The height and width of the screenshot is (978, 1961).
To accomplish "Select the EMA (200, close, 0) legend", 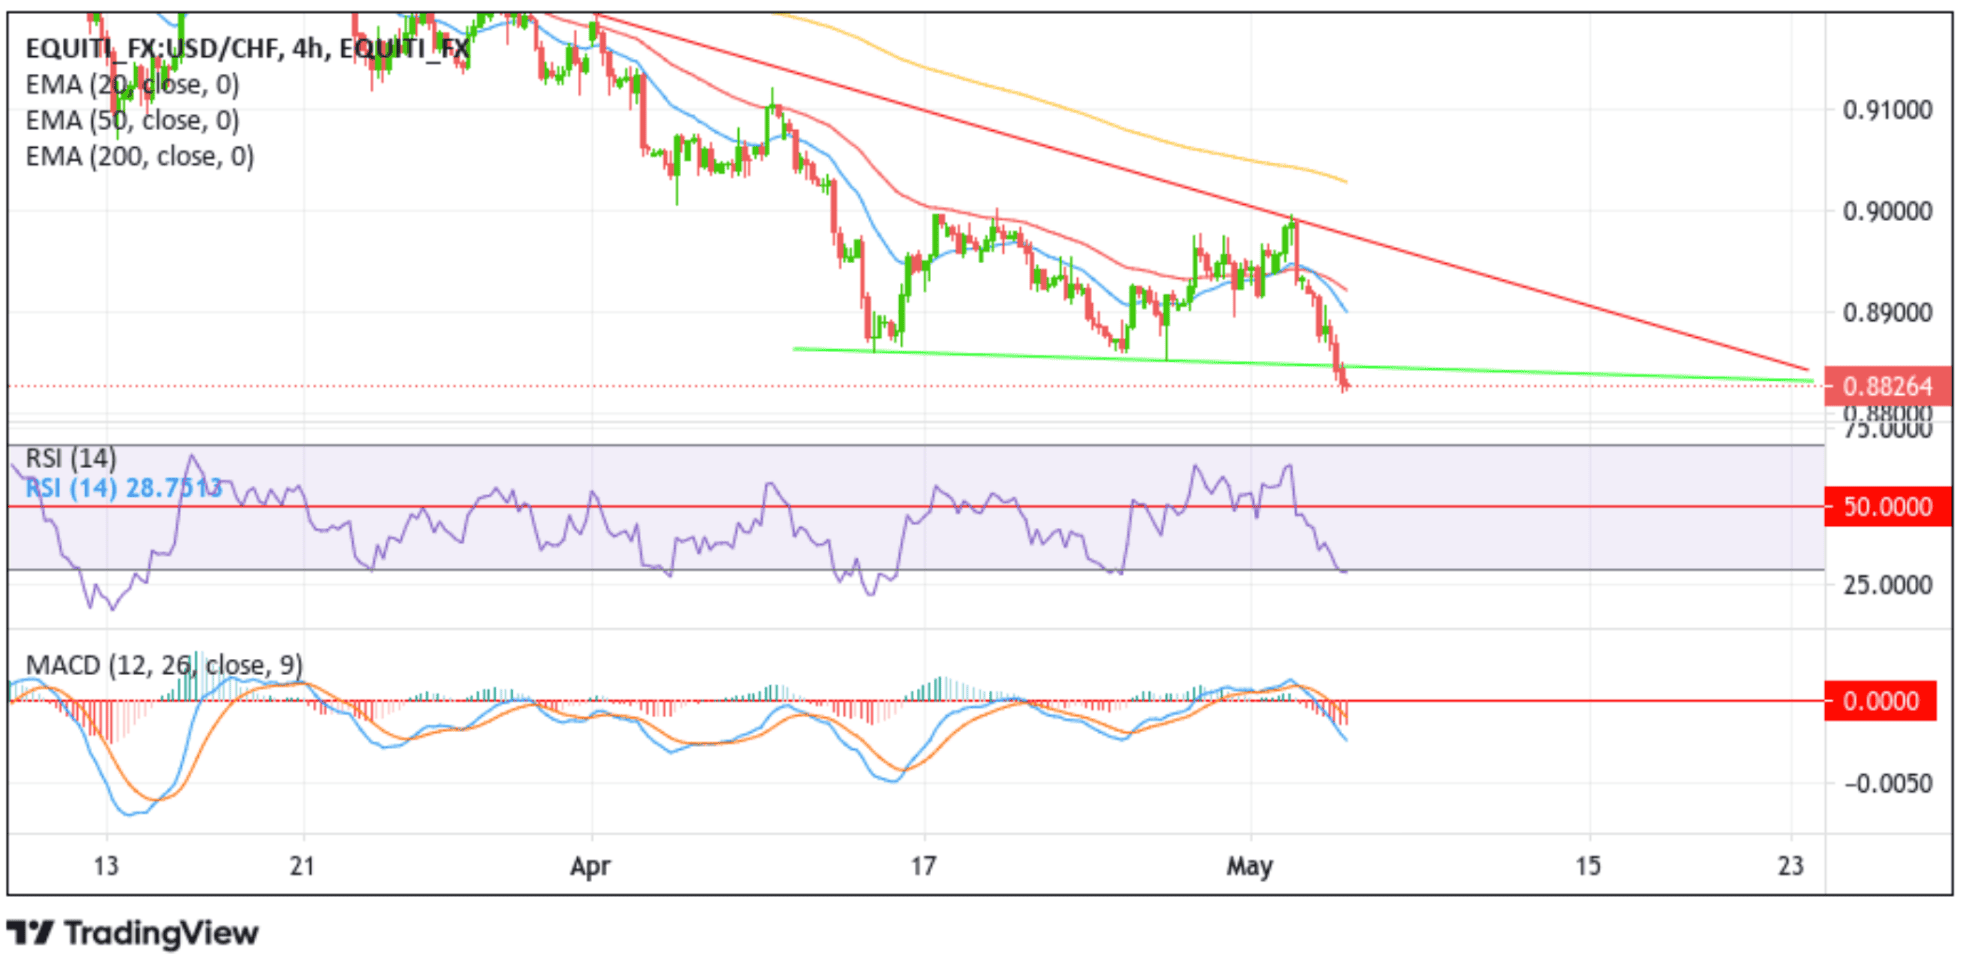I will click(140, 156).
